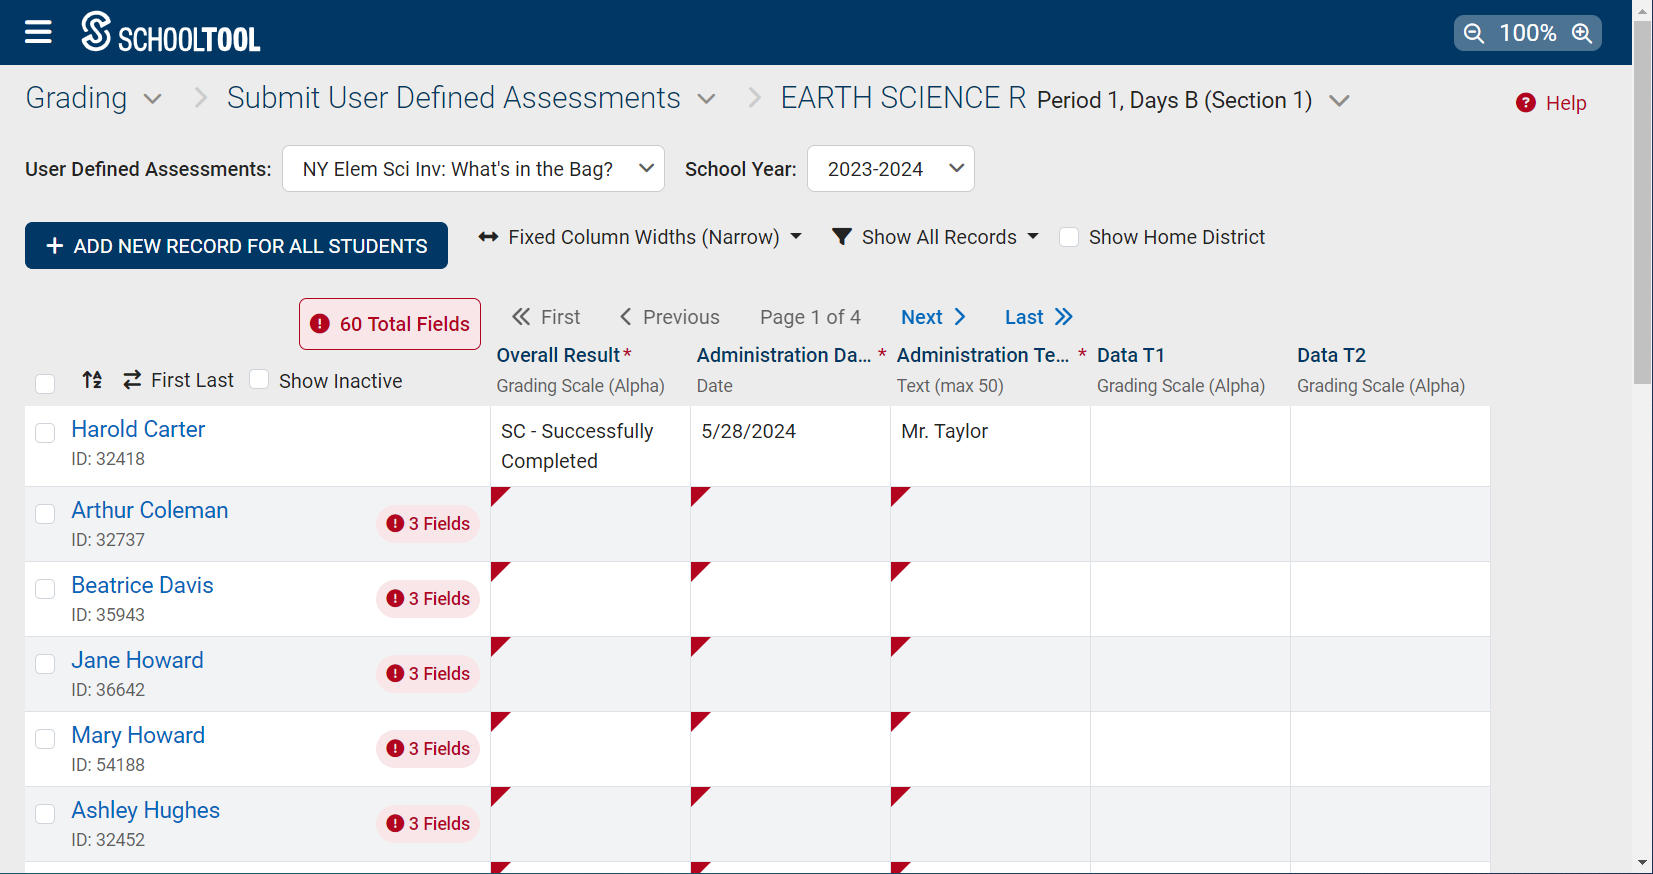This screenshot has width=1653, height=874.
Task: Click the filter funnel icon
Action: [x=842, y=237]
